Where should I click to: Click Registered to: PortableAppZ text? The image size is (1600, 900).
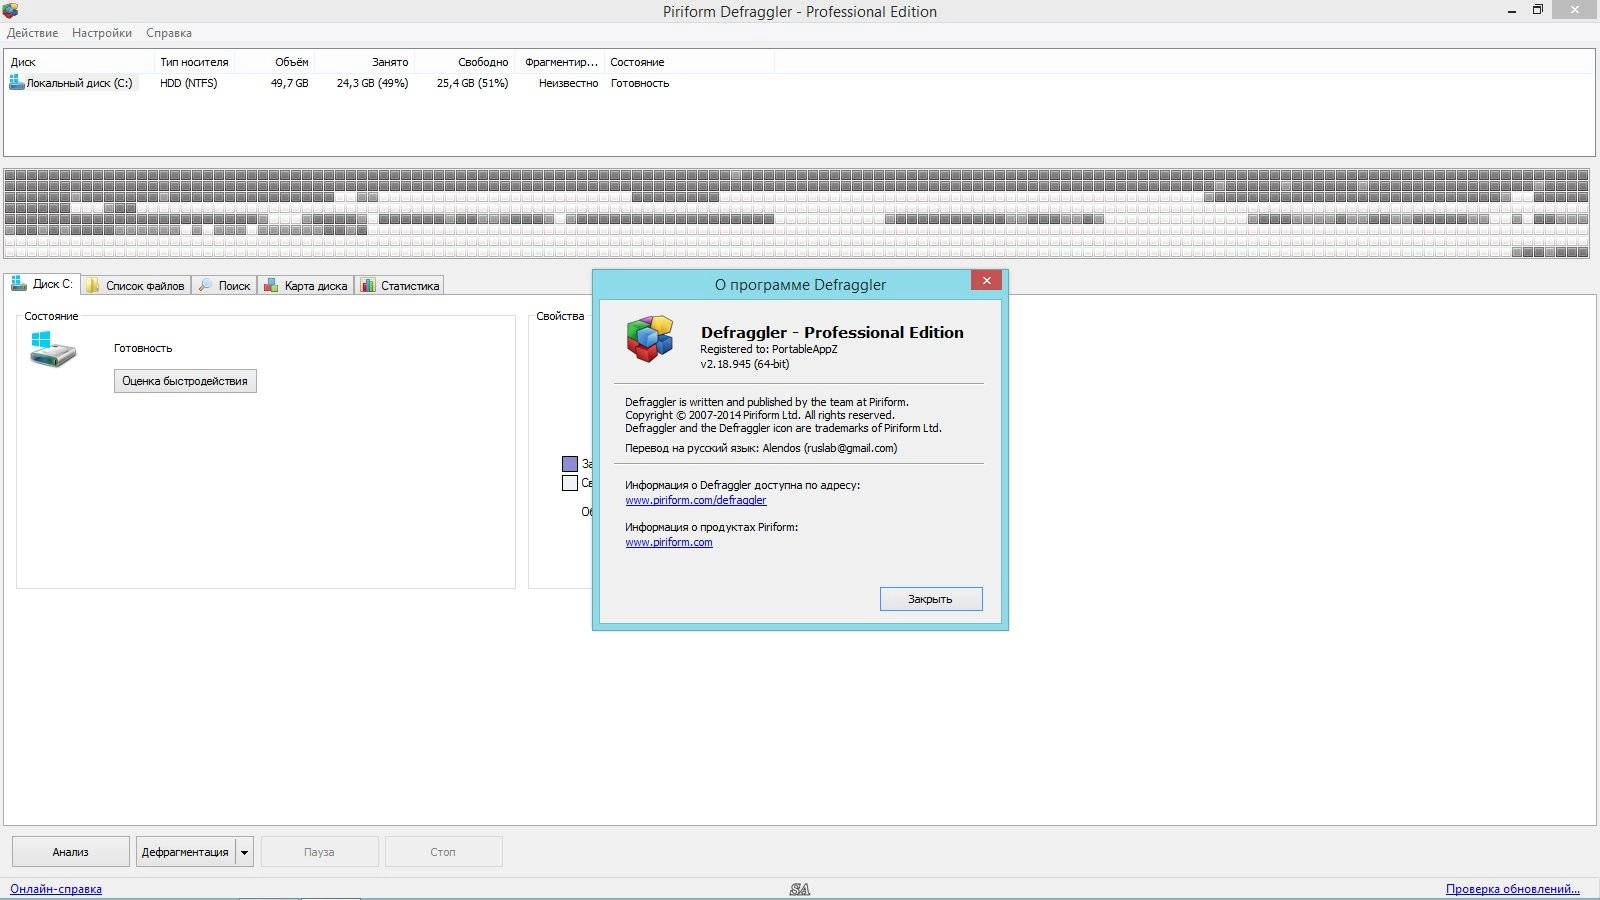point(769,349)
